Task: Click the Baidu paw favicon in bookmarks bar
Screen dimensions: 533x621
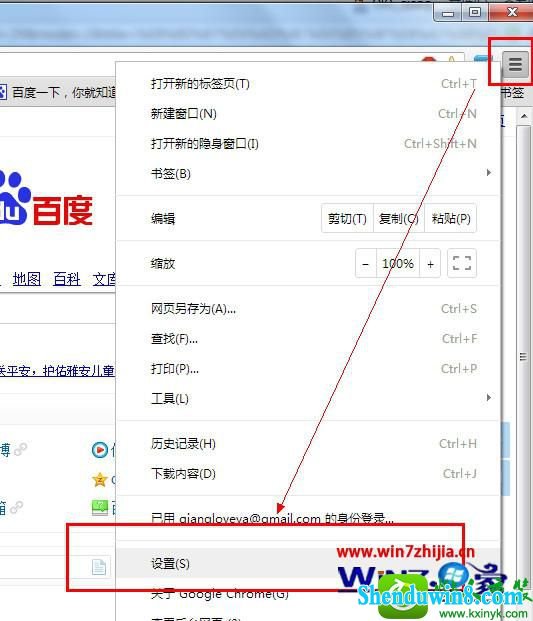Action: [x=3, y=92]
